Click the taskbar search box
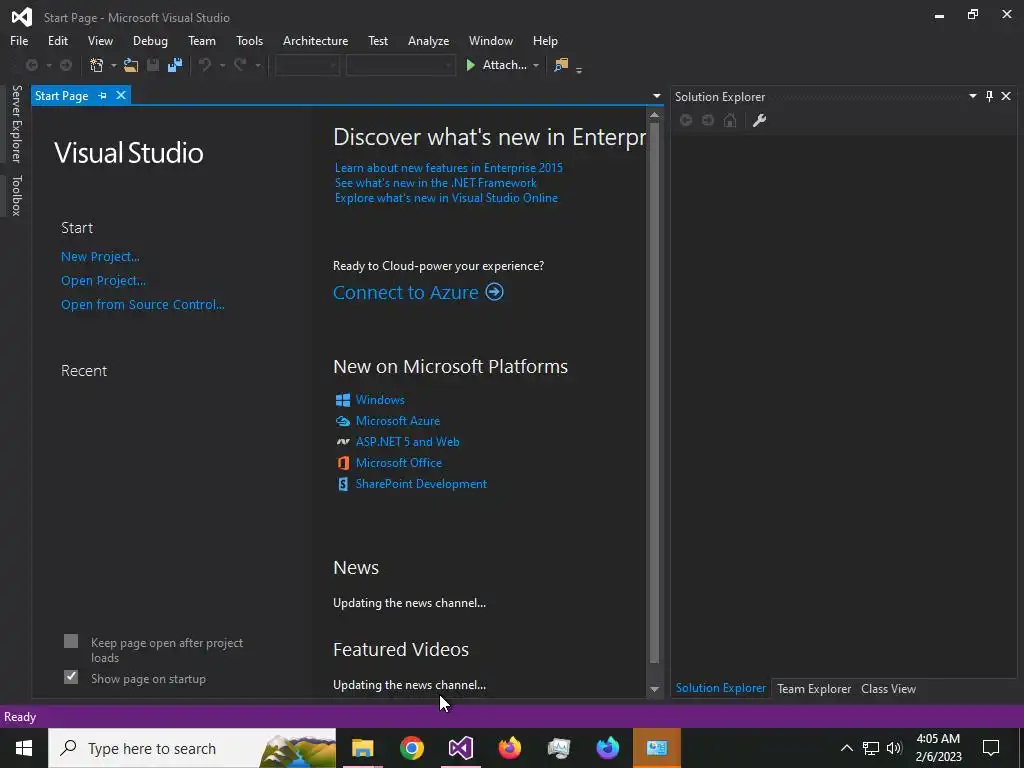The height and width of the screenshot is (768, 1024). coord(192,748)
